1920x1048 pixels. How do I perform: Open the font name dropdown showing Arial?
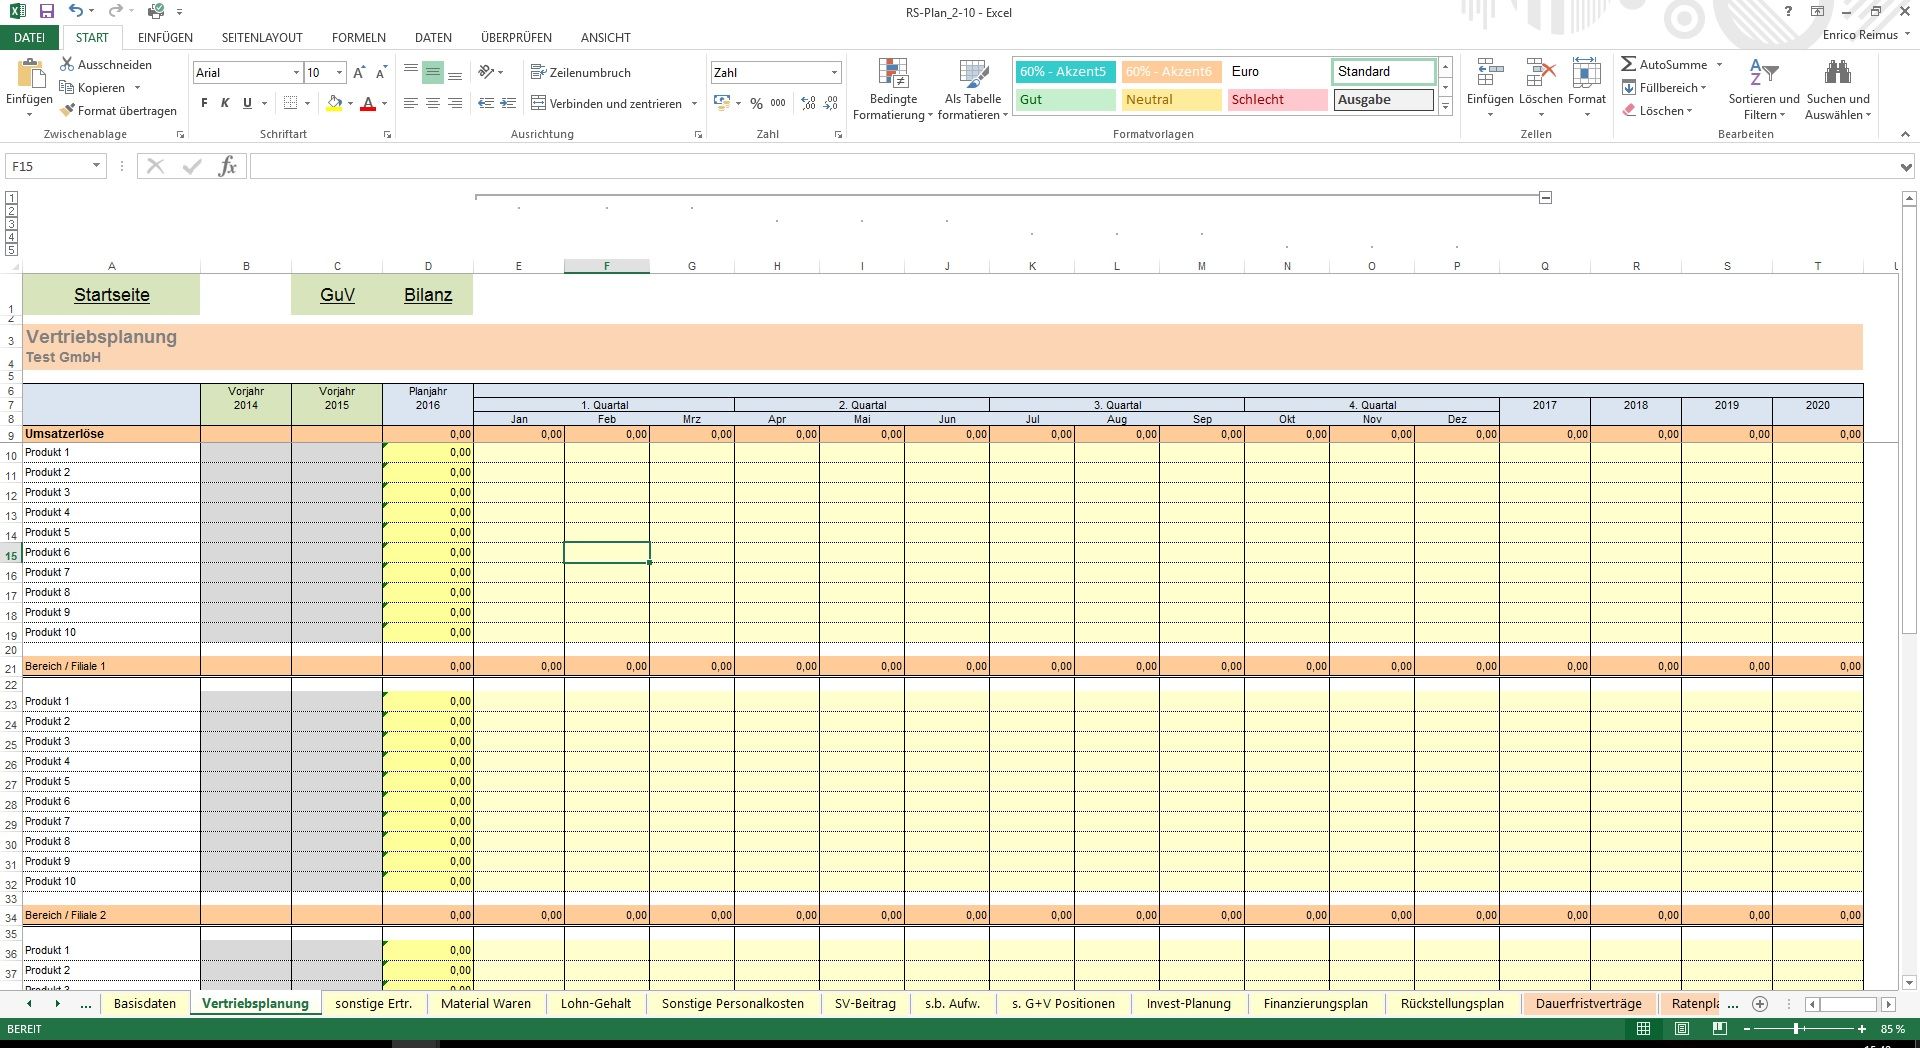(x=296, y=73)
